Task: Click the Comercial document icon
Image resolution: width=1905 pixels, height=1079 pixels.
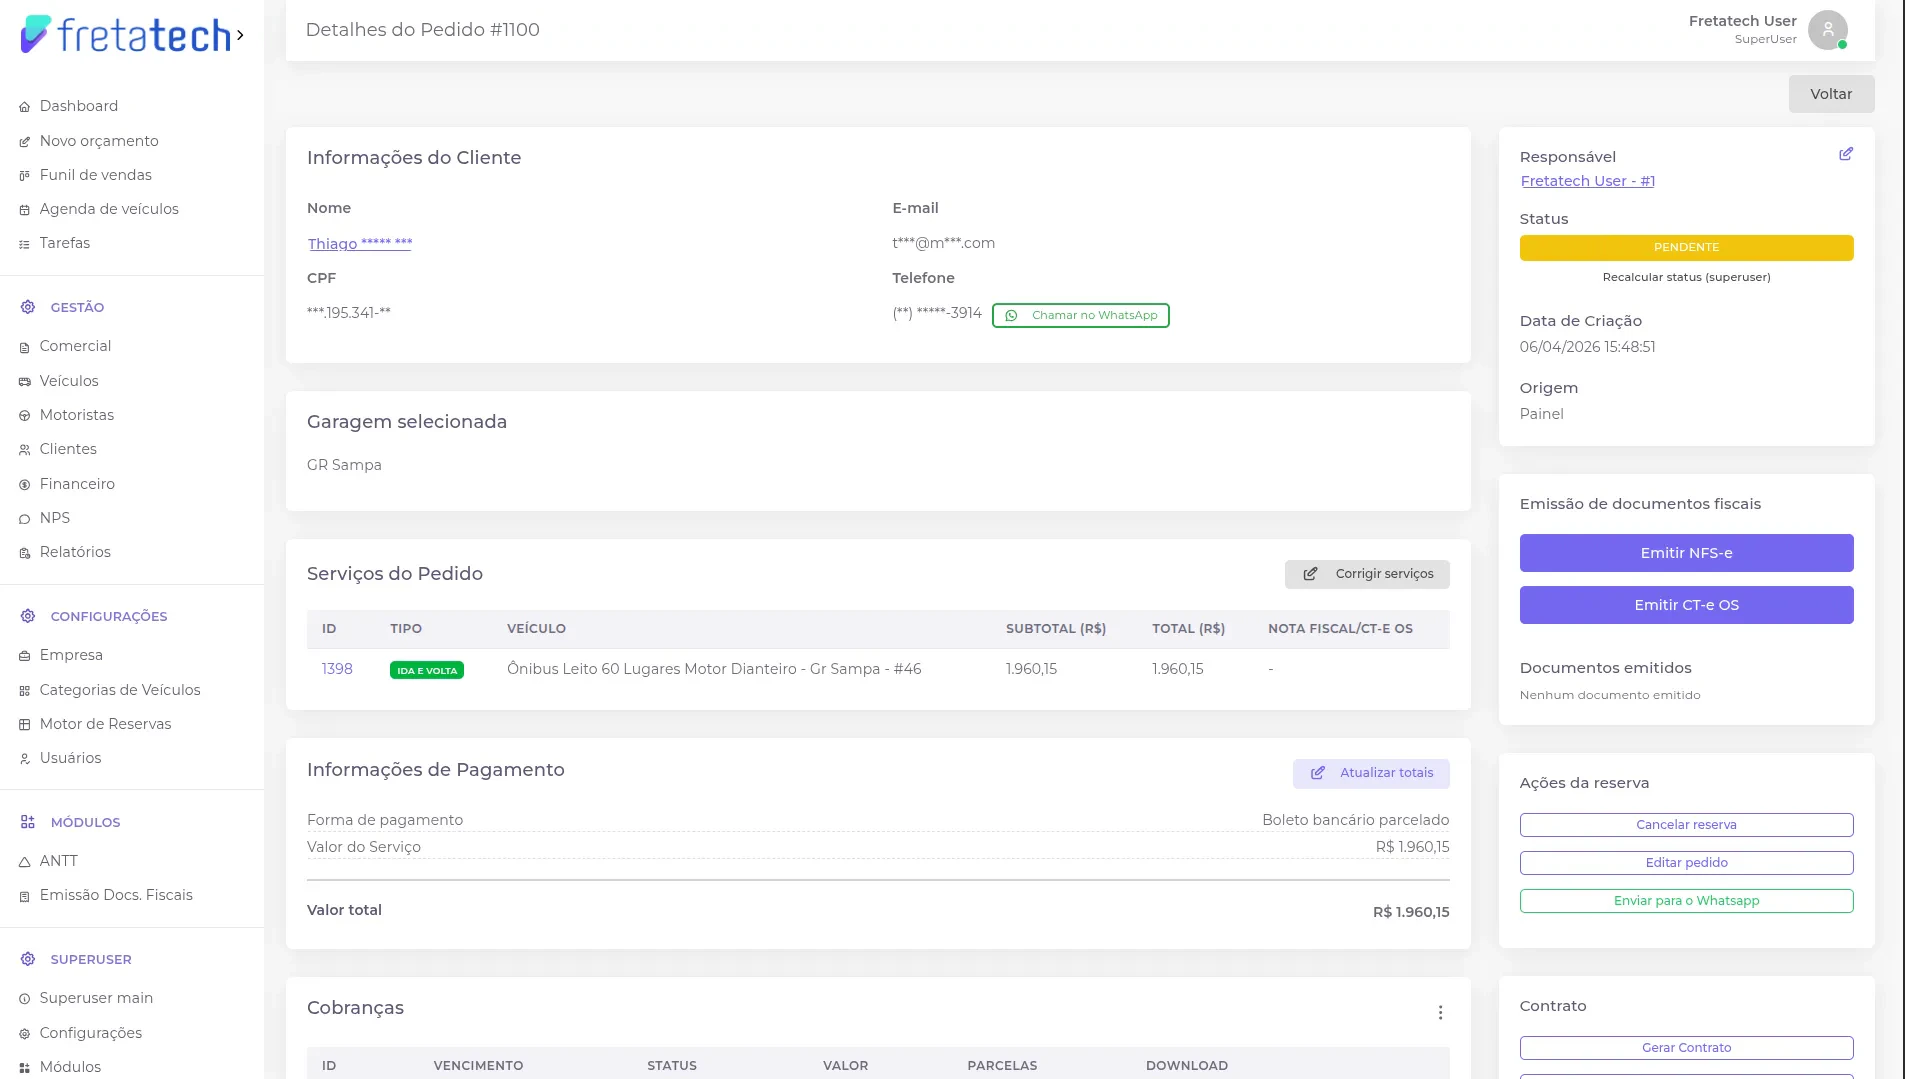Action: point(25,347)
